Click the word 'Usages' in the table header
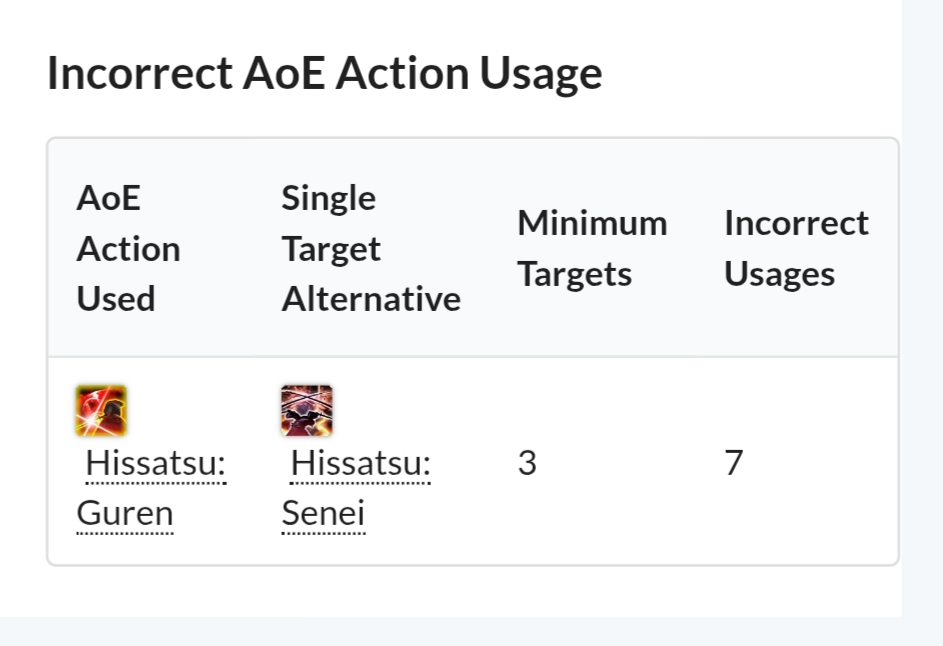 pos(779,273)
